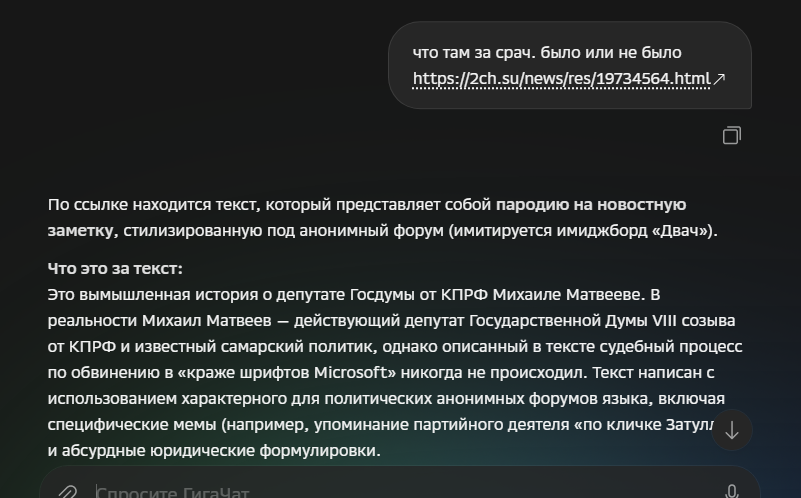Click the bold word "заметку"
This screenshot has height=498, width=801.
tap(80, 231)
